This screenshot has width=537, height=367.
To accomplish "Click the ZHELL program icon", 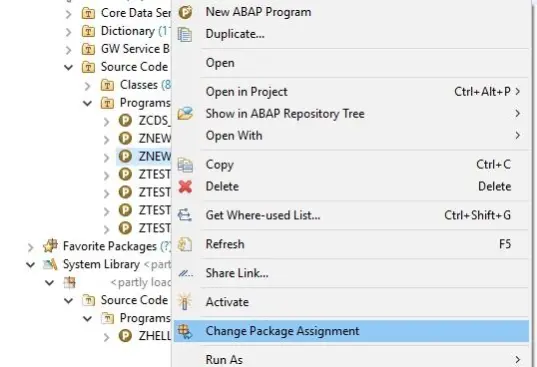I will pyautogui.click(x=125, y=336).
